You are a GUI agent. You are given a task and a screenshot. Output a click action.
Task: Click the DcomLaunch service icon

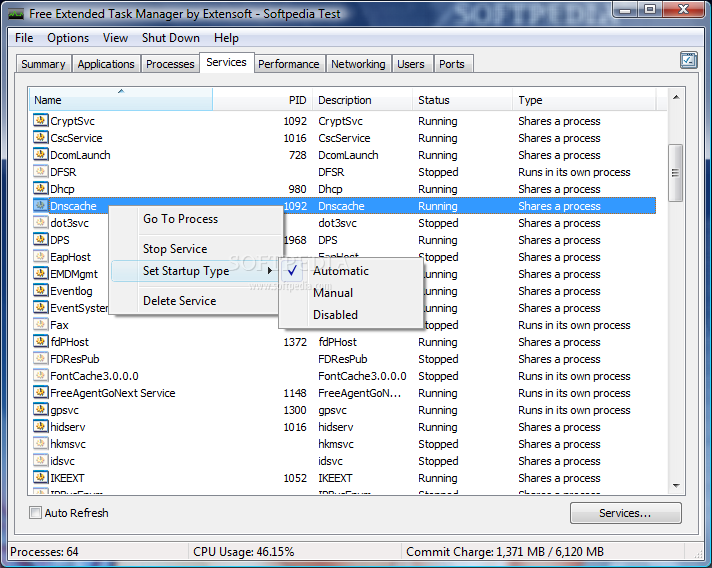[x=40, y=155]
